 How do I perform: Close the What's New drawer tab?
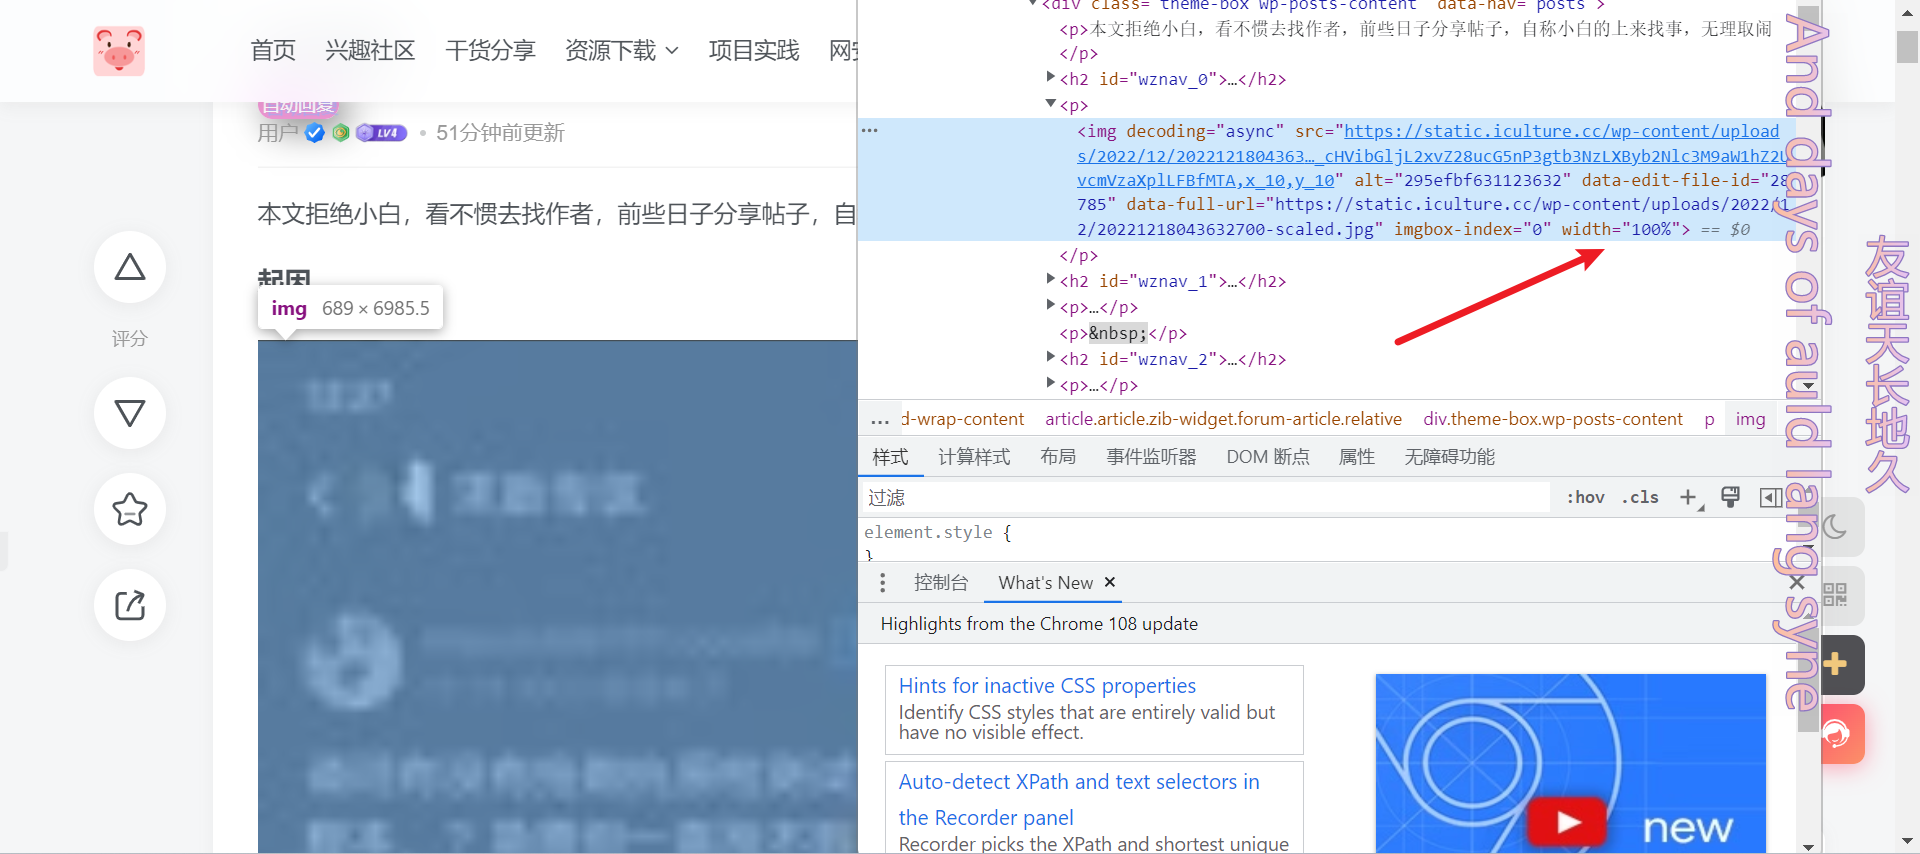click(x=1109, y=582)
